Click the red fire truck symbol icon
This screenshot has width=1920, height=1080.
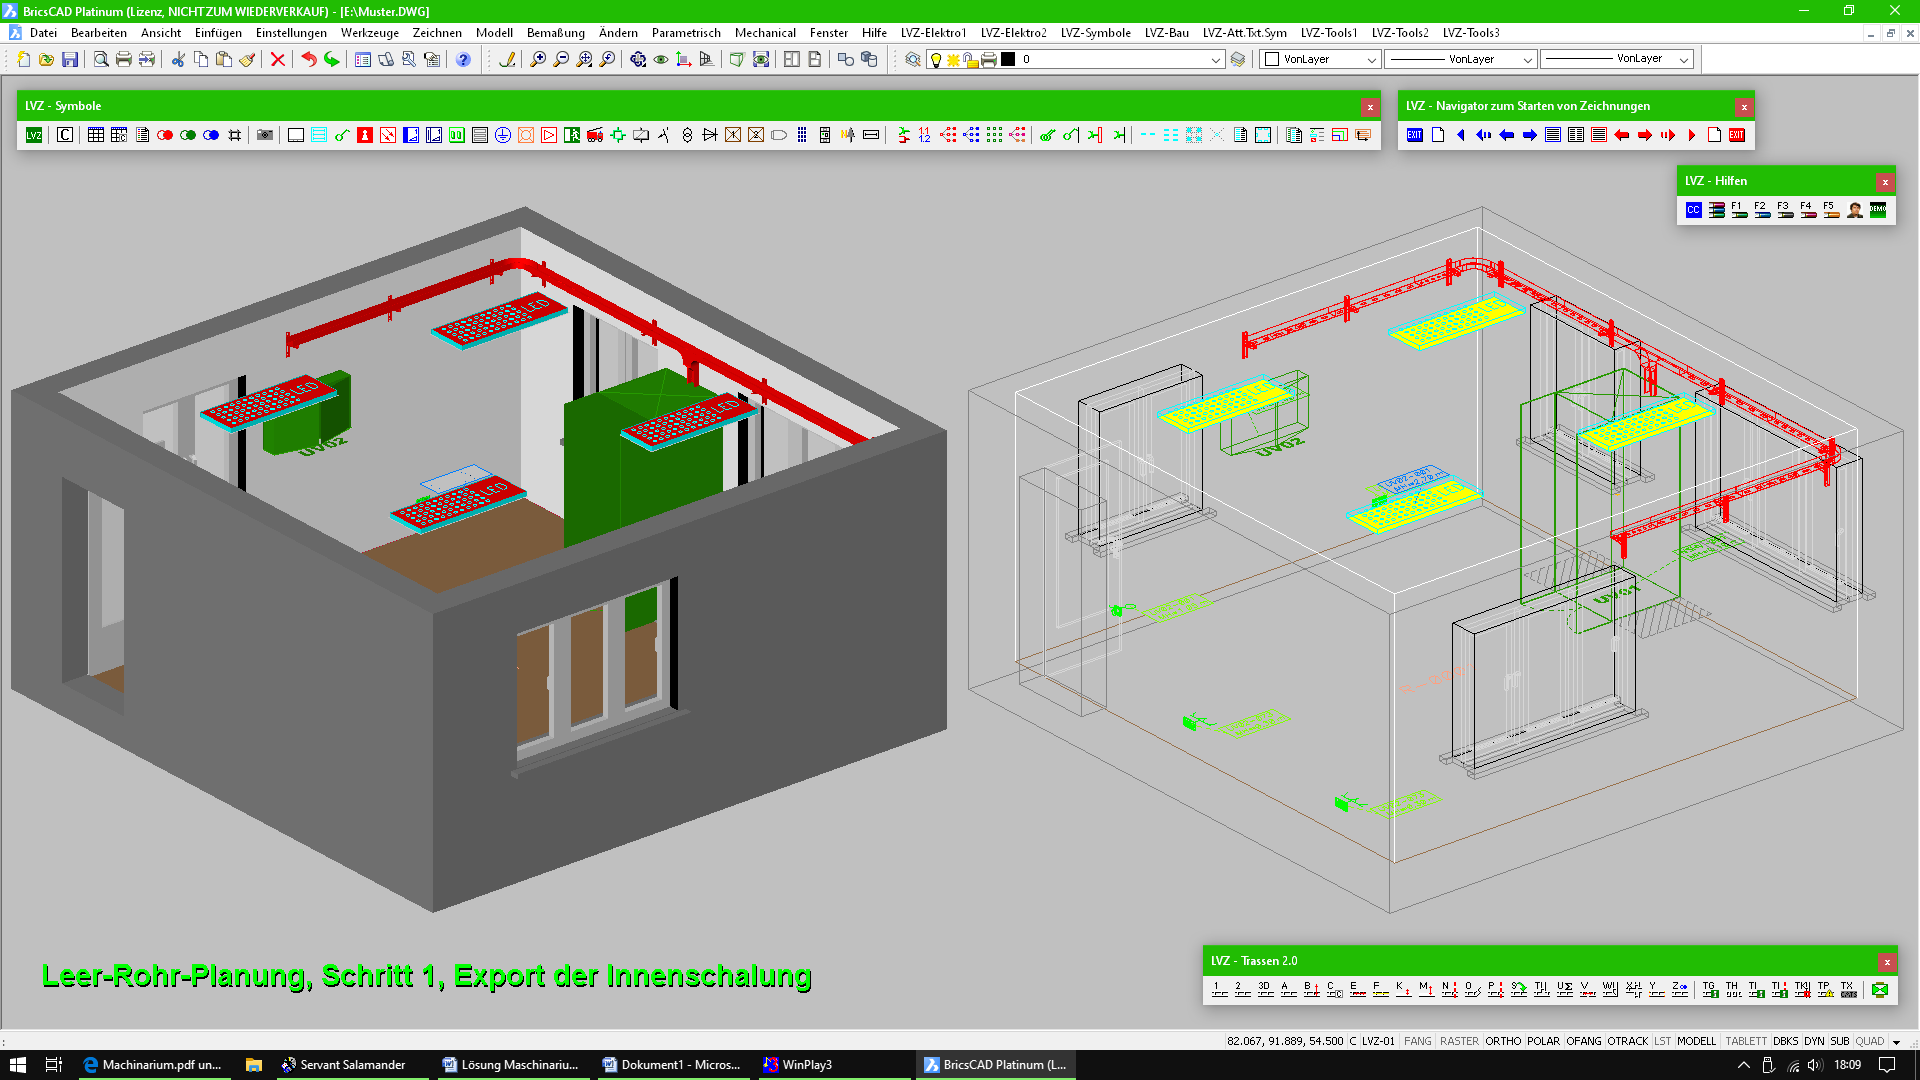(x=595, y=135)
